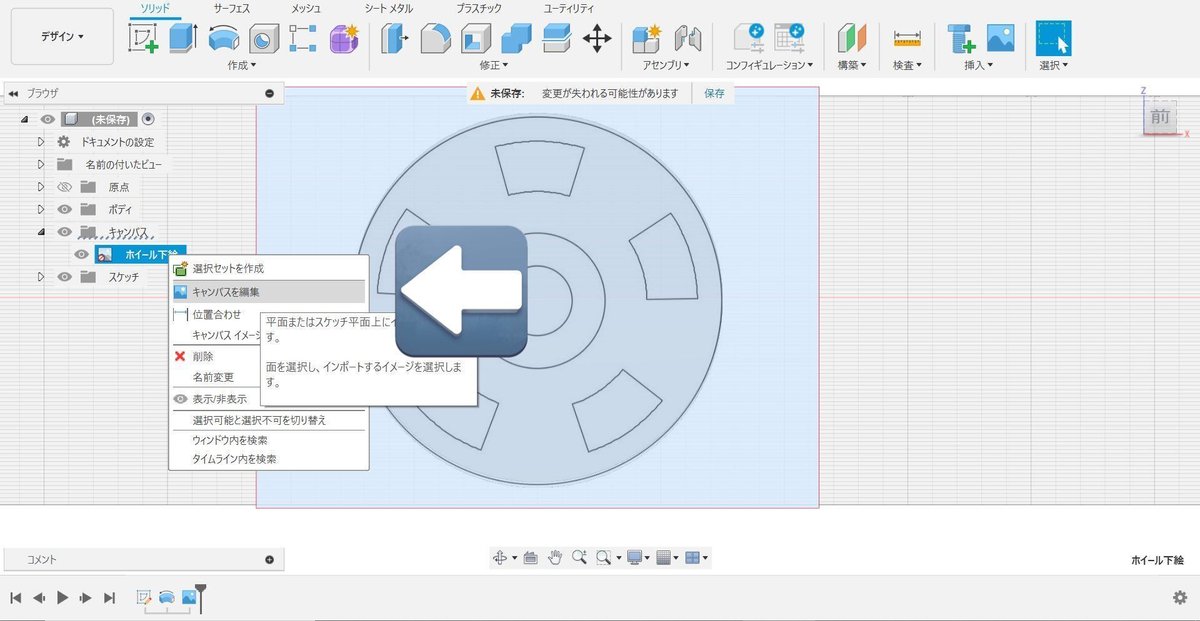Image resolution: width=1200 pixels, height=621 pixels.
Task: Choose ウィンドウ内を検索 in context menu
Action: [268, 440]
